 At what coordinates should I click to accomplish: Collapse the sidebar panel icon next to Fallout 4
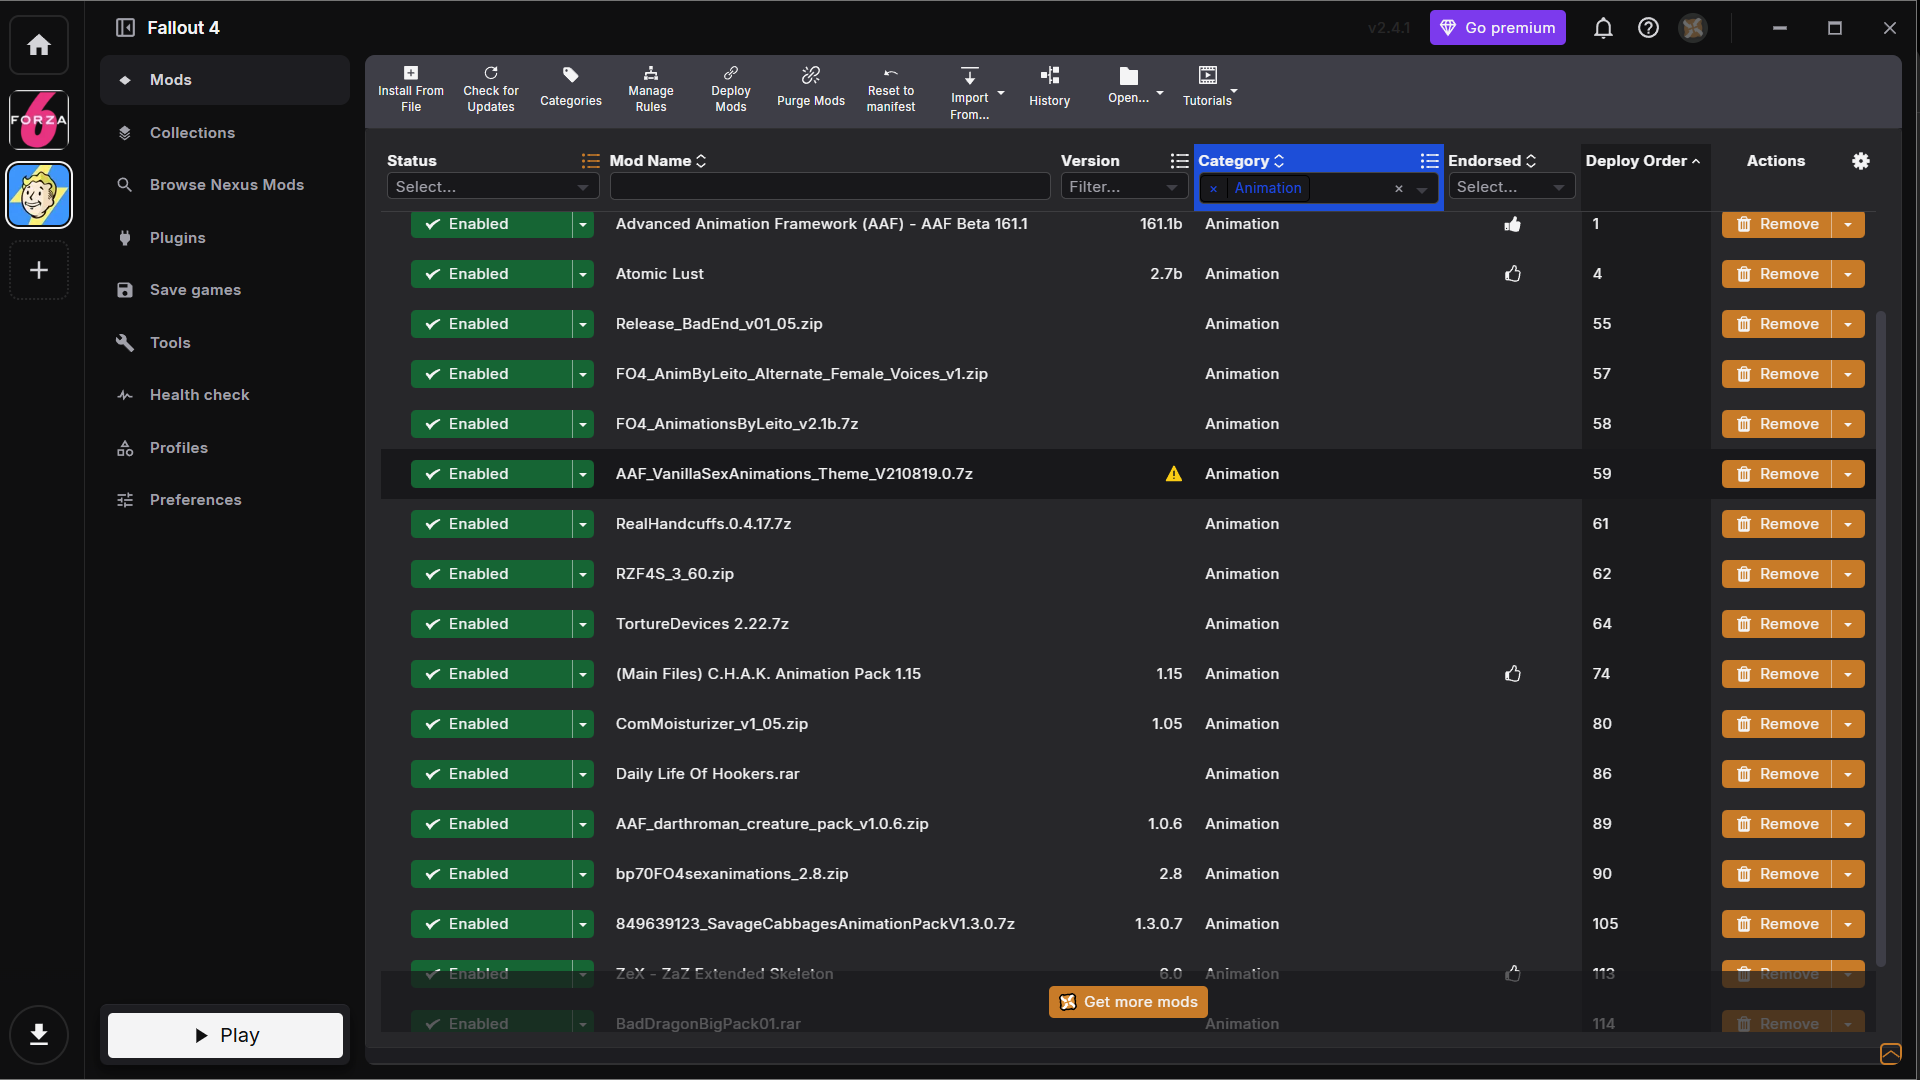coord(125,28)
